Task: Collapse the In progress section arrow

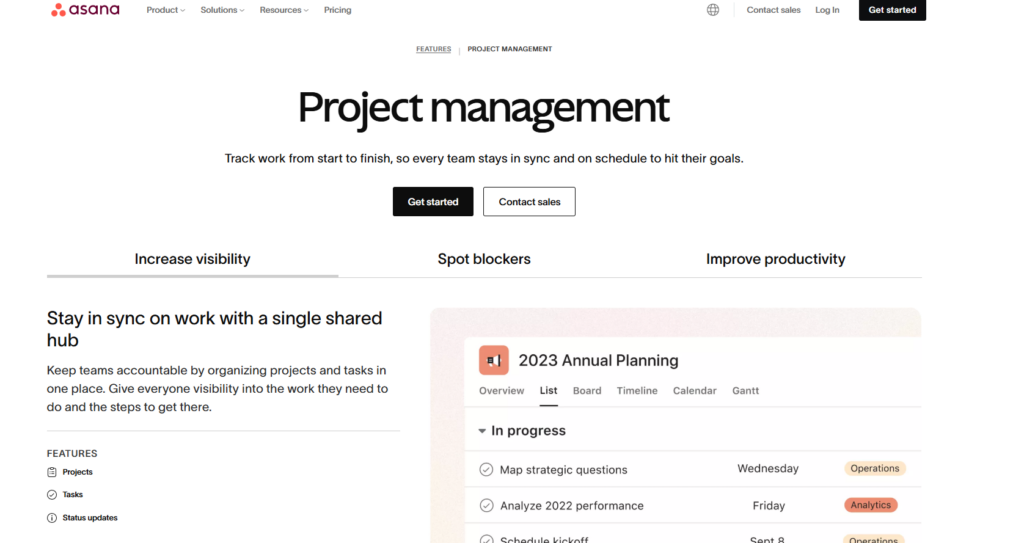Action: (x=482, y=431)
